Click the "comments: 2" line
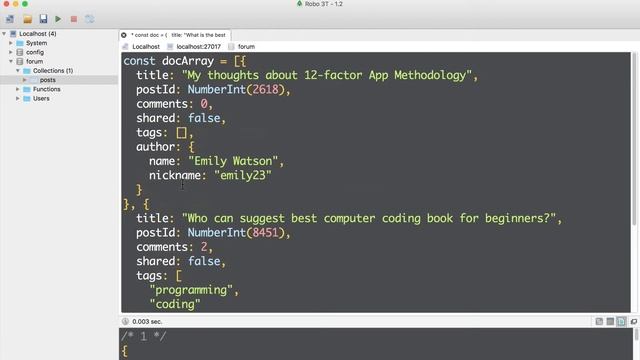The height and width of the screenshot is (360, 640). pos(174,247)
